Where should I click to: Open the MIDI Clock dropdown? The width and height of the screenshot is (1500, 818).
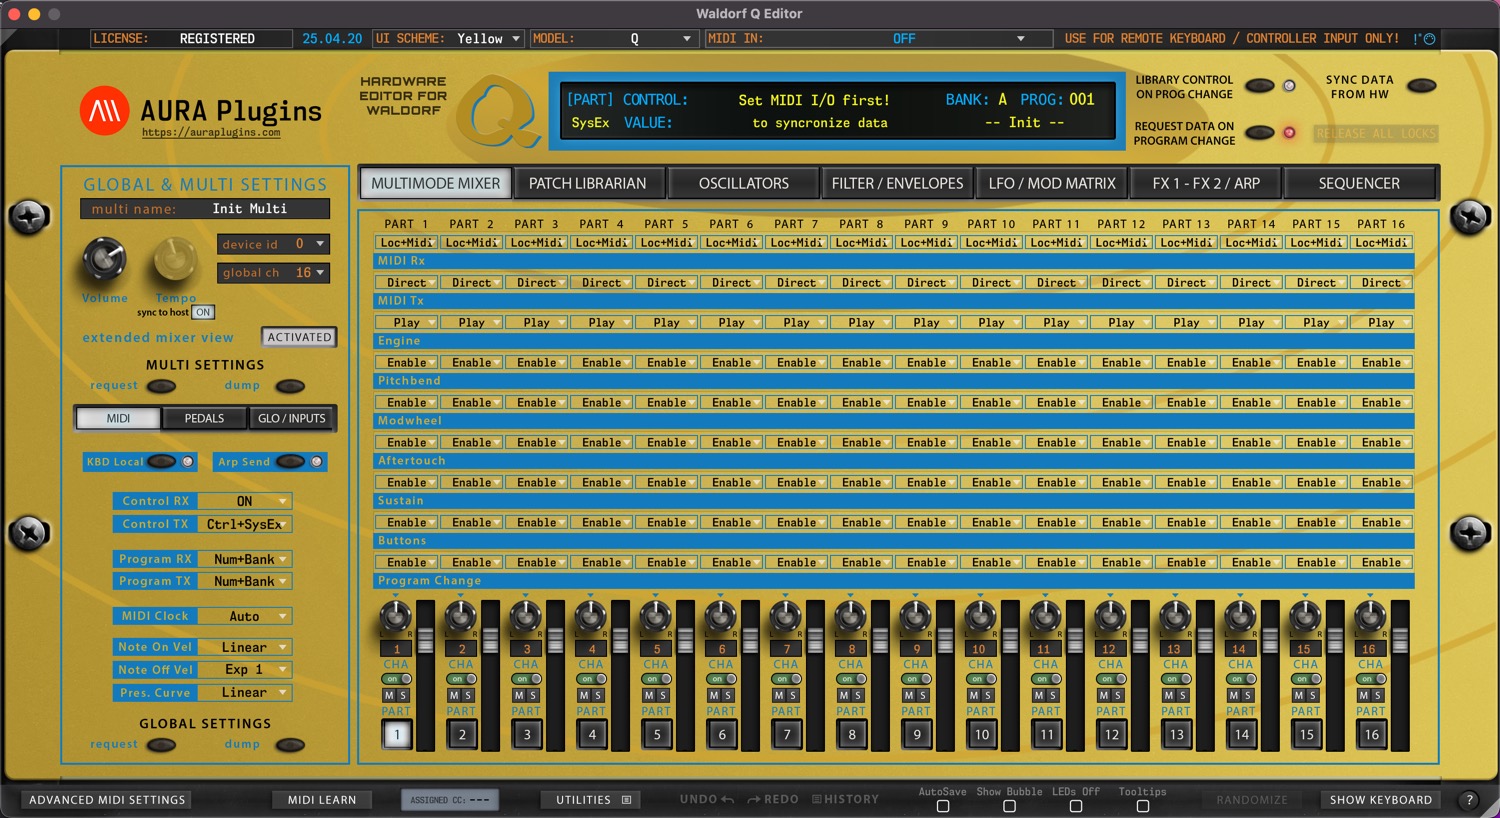coord(245,617)
